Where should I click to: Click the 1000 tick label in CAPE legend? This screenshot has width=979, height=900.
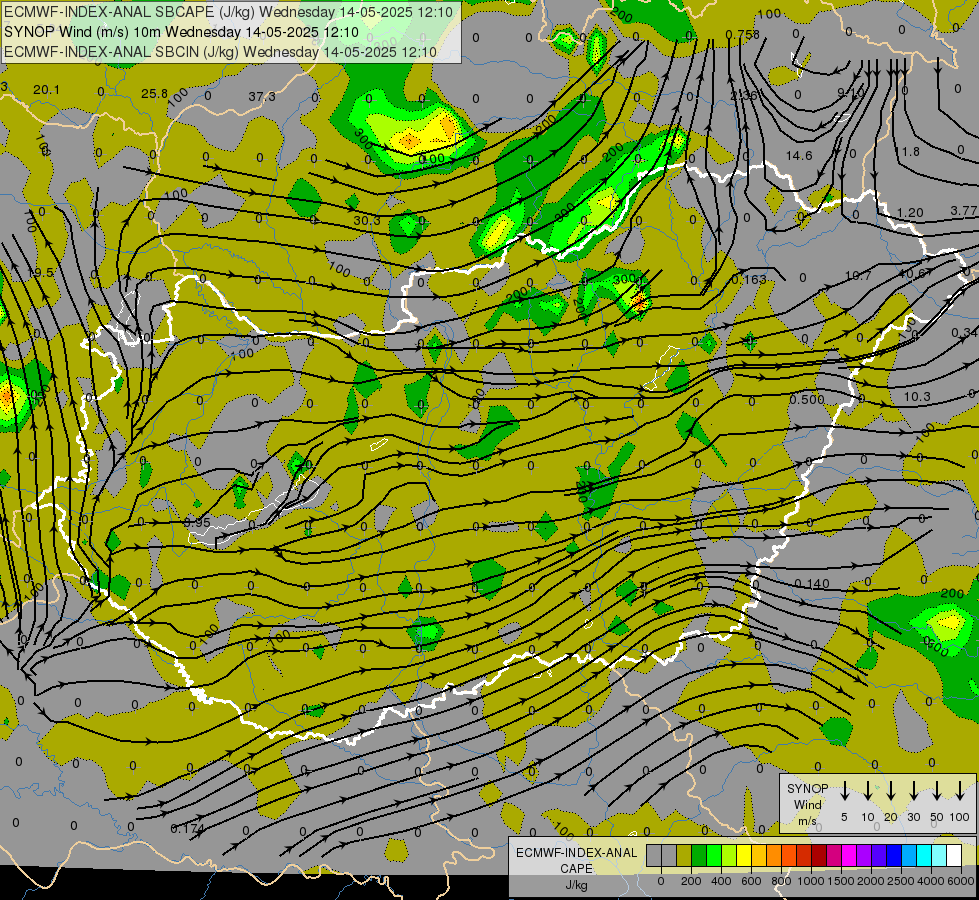click(x=810, y=881)
